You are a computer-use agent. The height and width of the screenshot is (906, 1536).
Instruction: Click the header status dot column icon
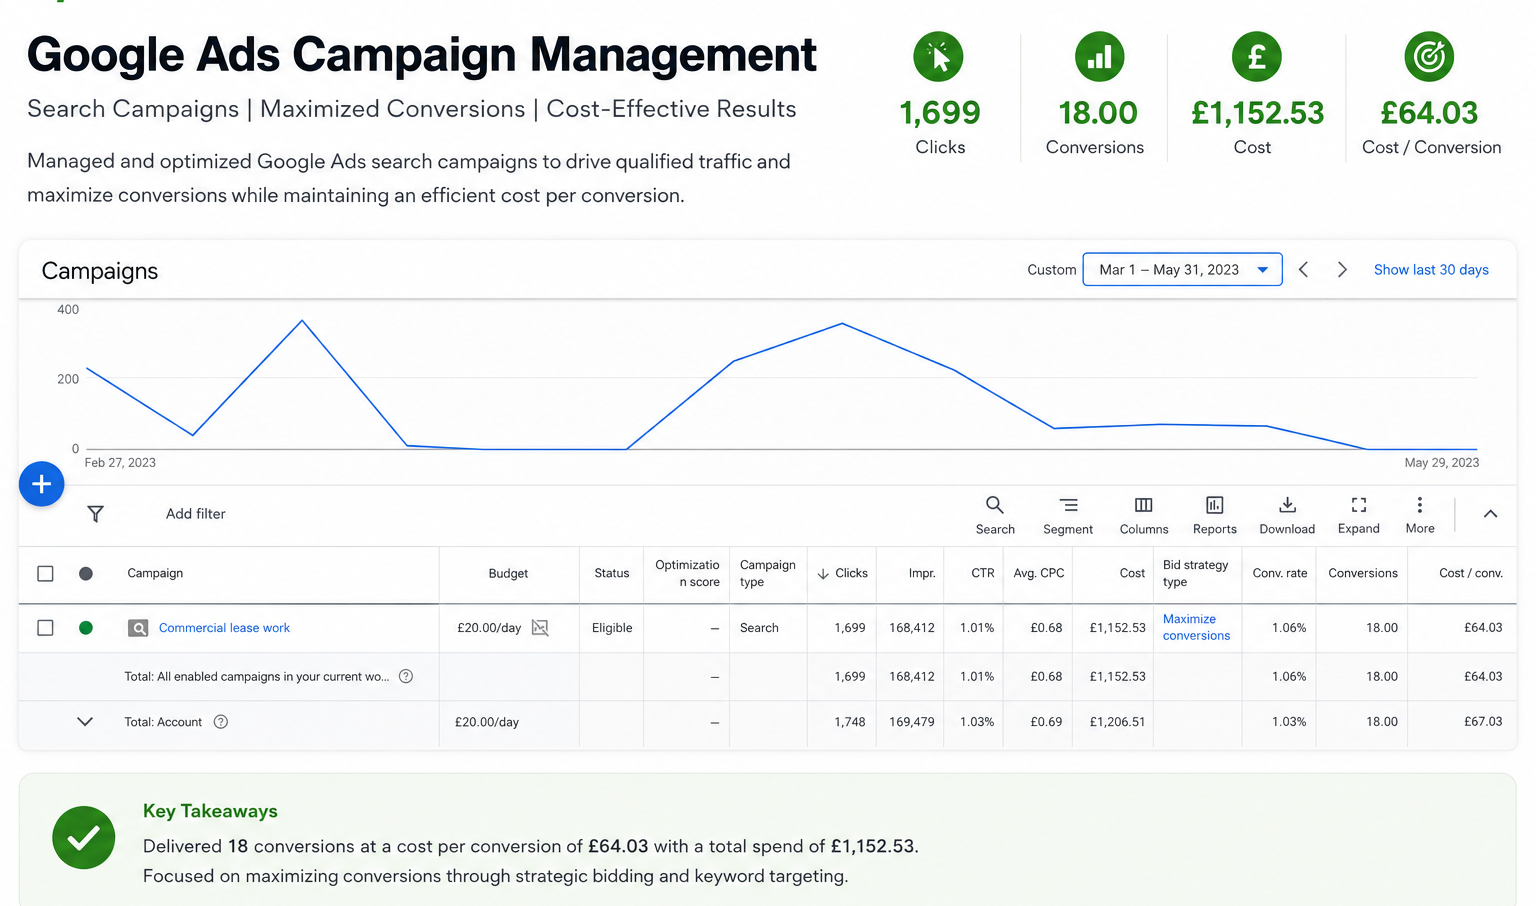pyautogui.click(x=86, y=574)
